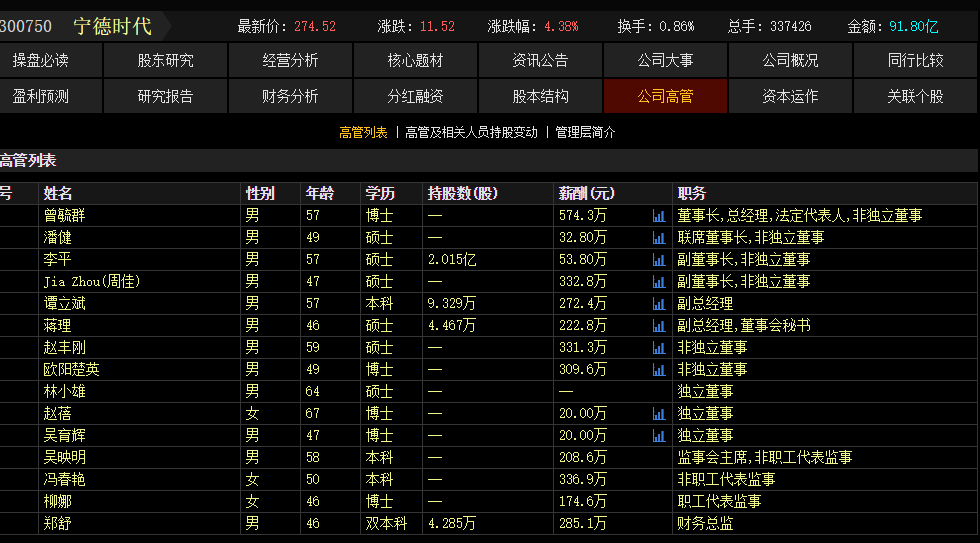Screen dimensions: 980x543
Task: Go to 公司大事 tab
Action: click(x=666, y=60)
